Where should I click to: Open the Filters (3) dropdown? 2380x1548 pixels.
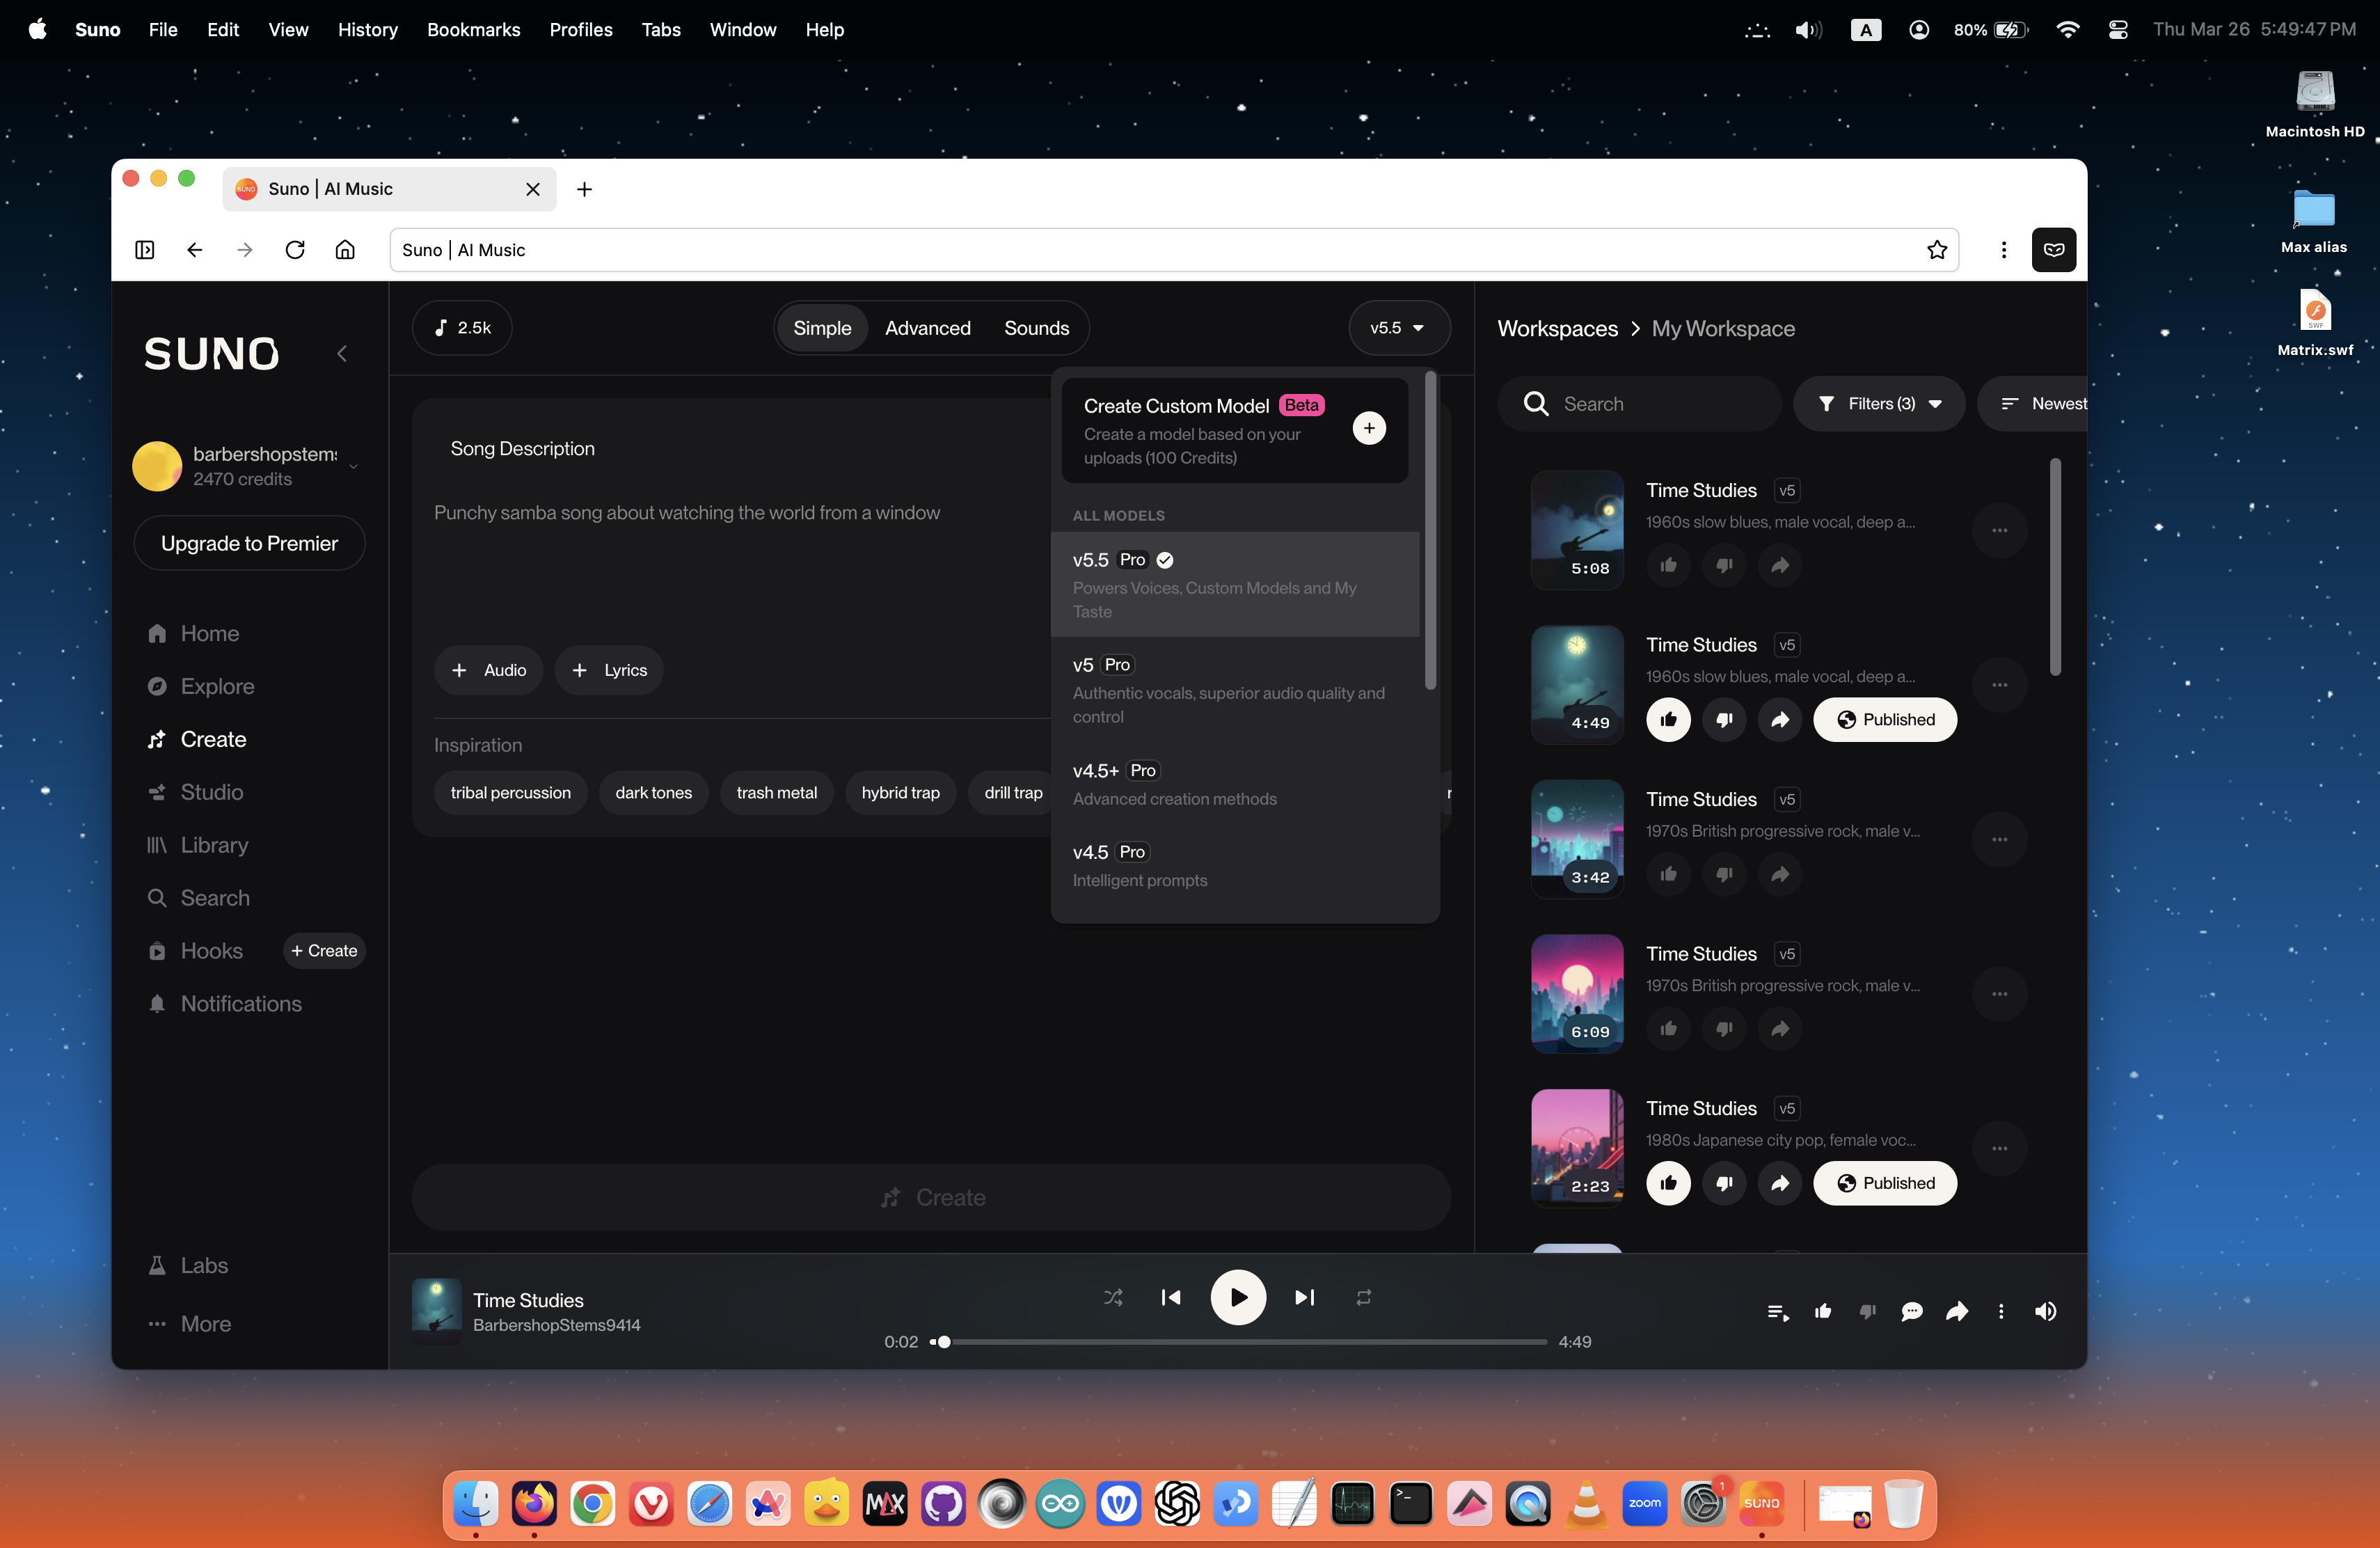coord(1878,404)
